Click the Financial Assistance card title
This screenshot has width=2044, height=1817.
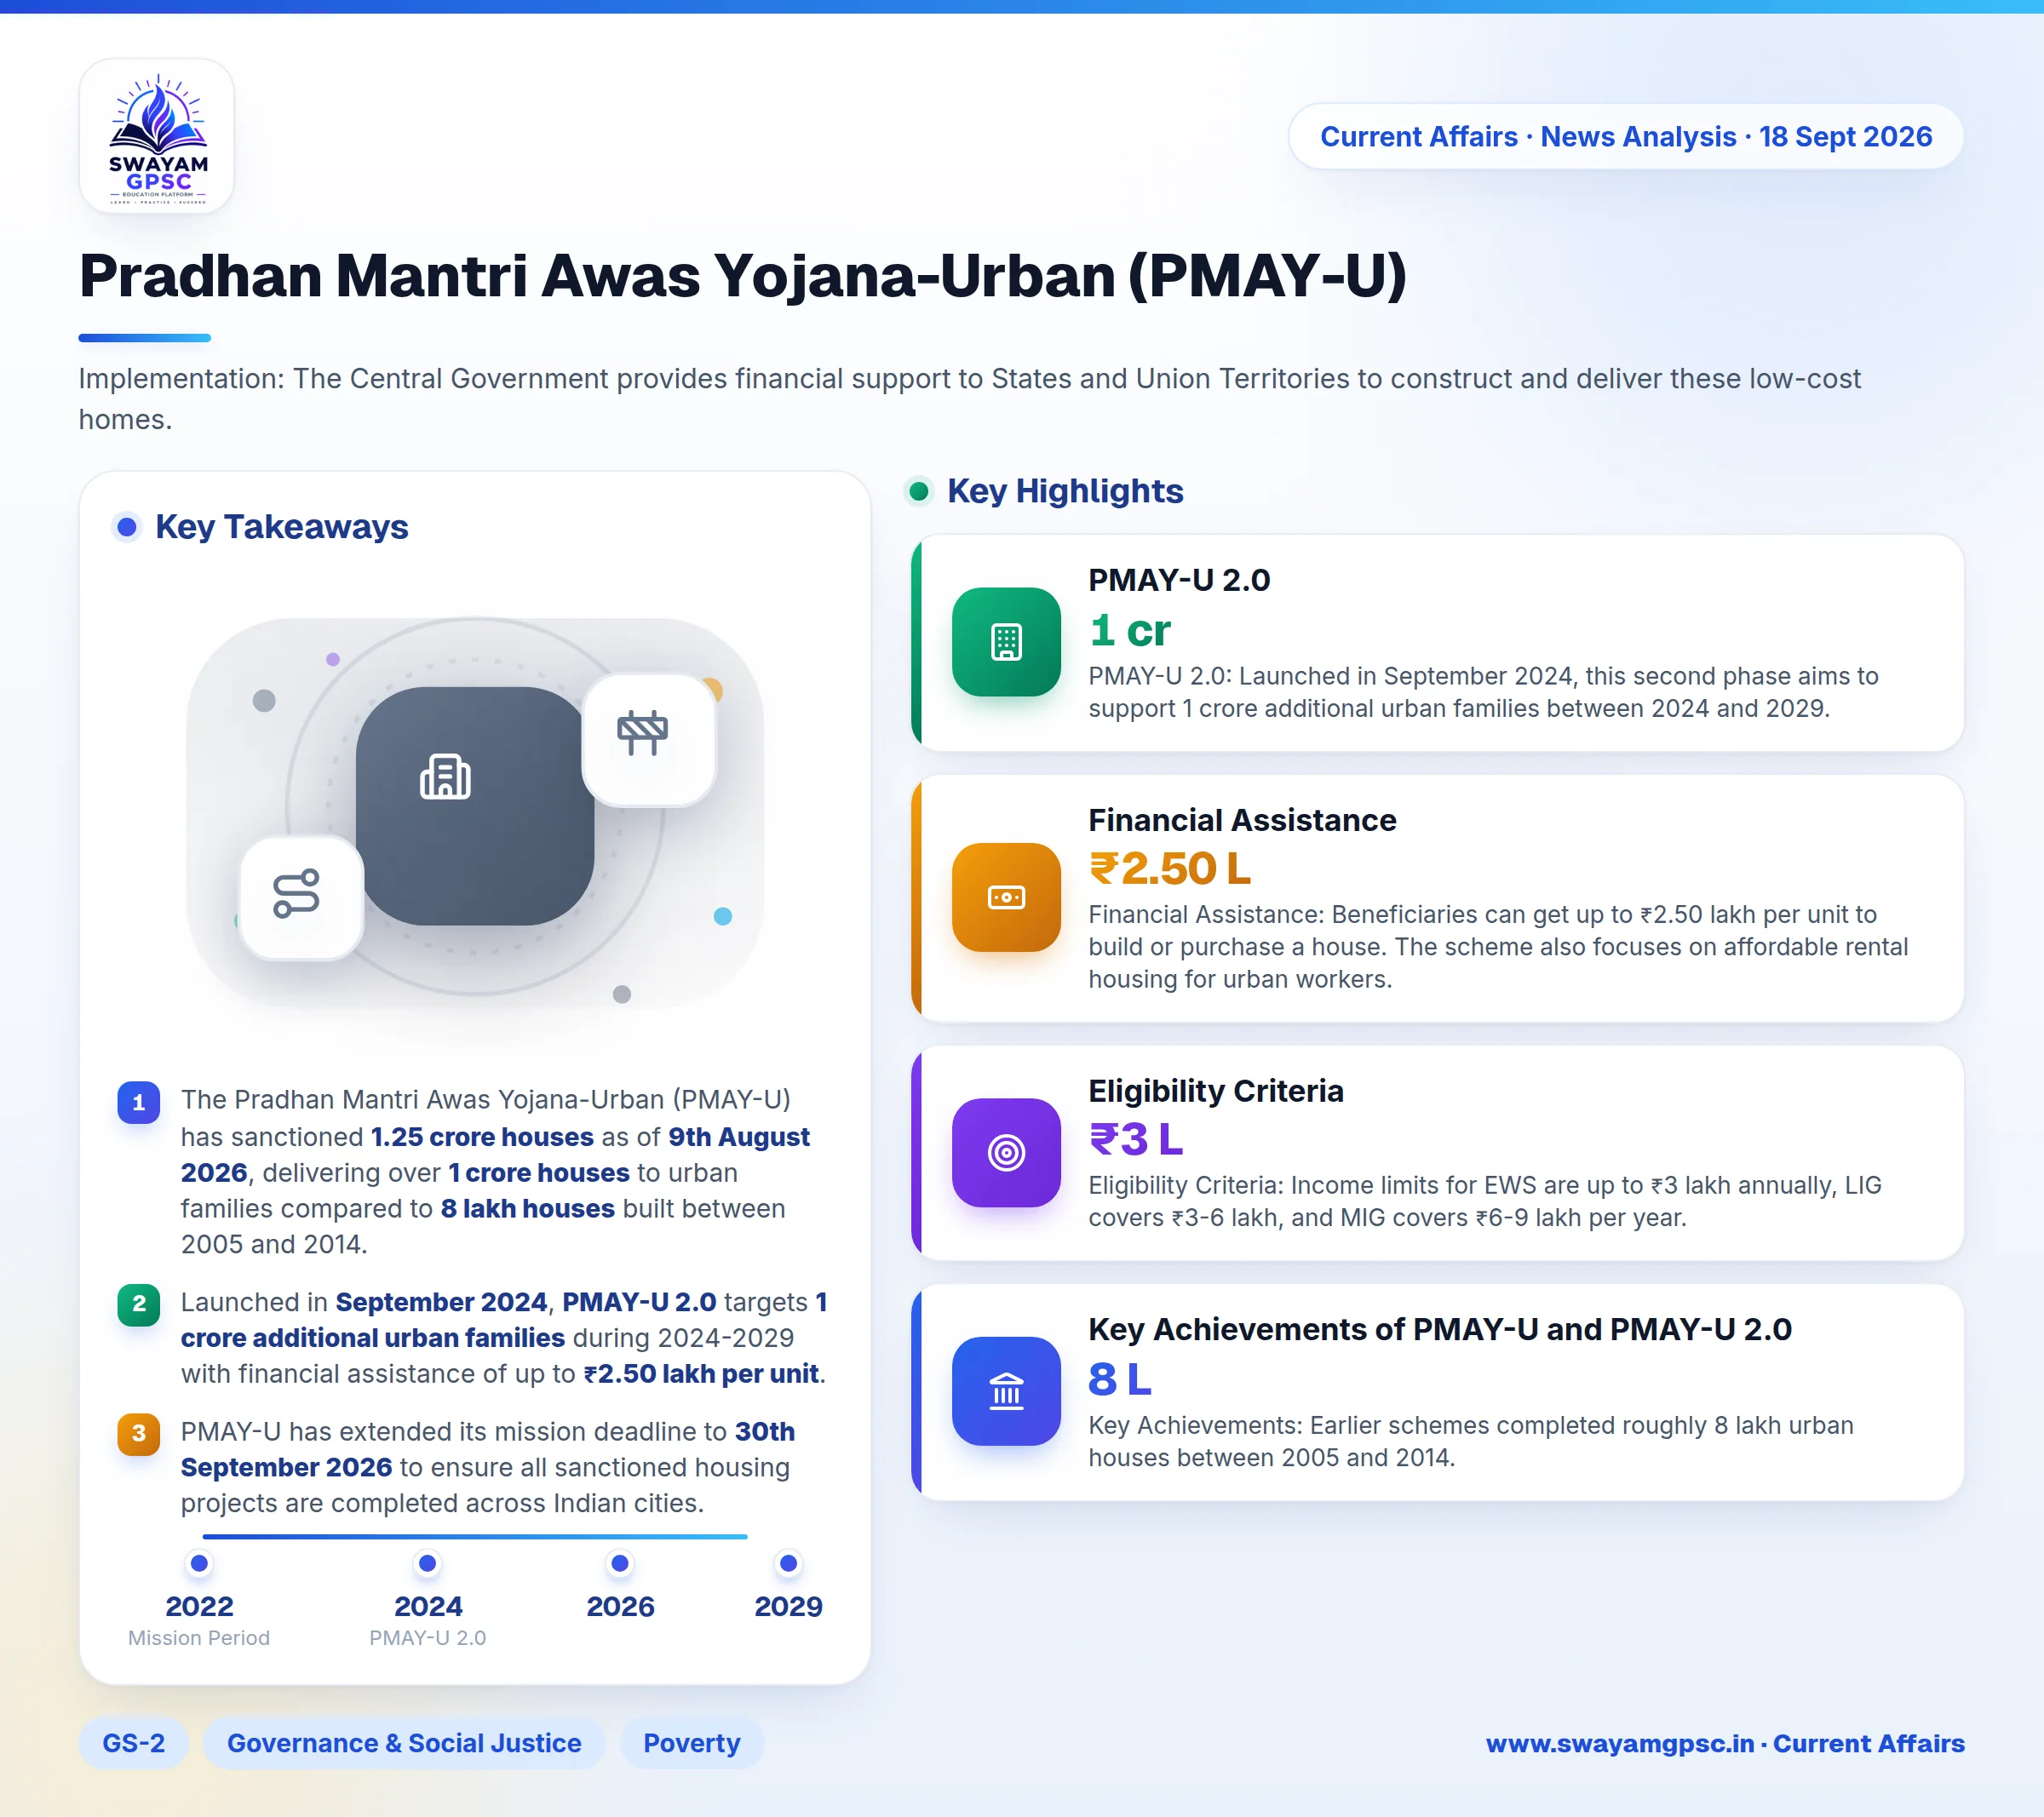(1242, 820)
